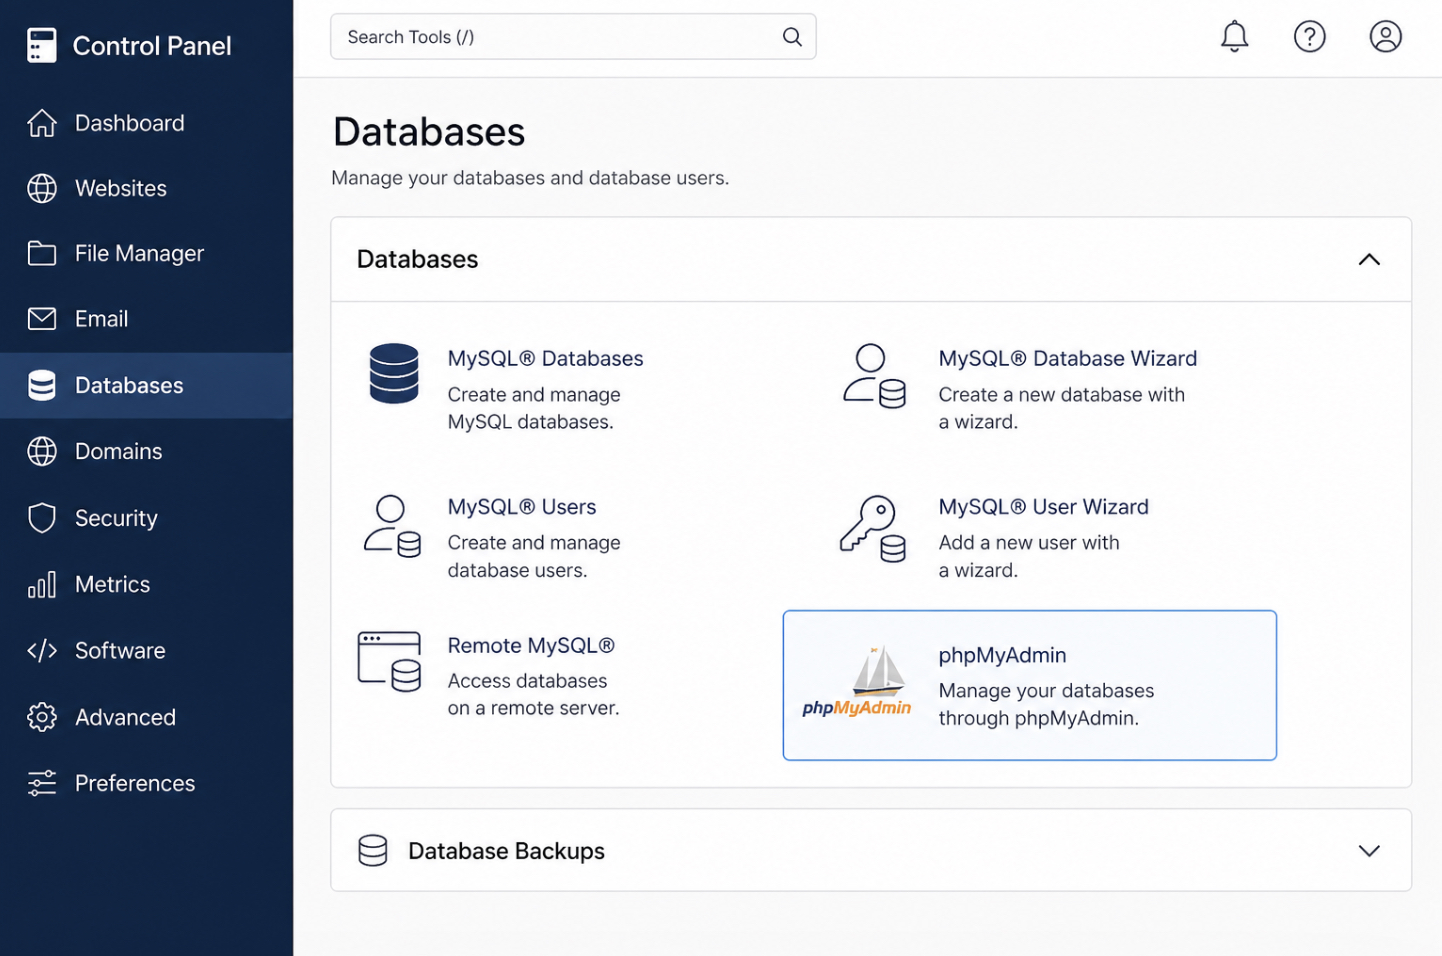Expand the Database Backups section chevron
1442x956 pixels.
(1369, 851)
